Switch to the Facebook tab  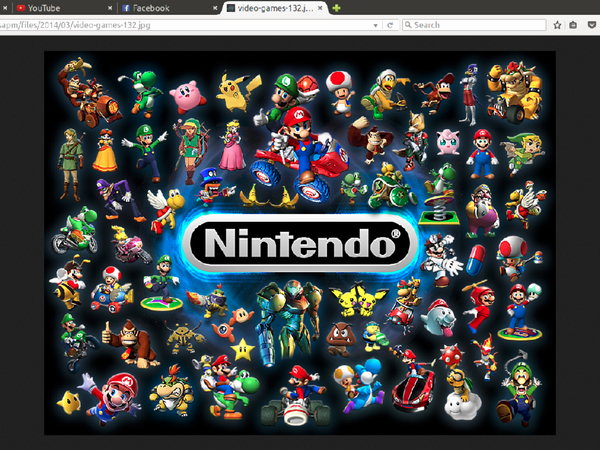(x=170, y=8)
